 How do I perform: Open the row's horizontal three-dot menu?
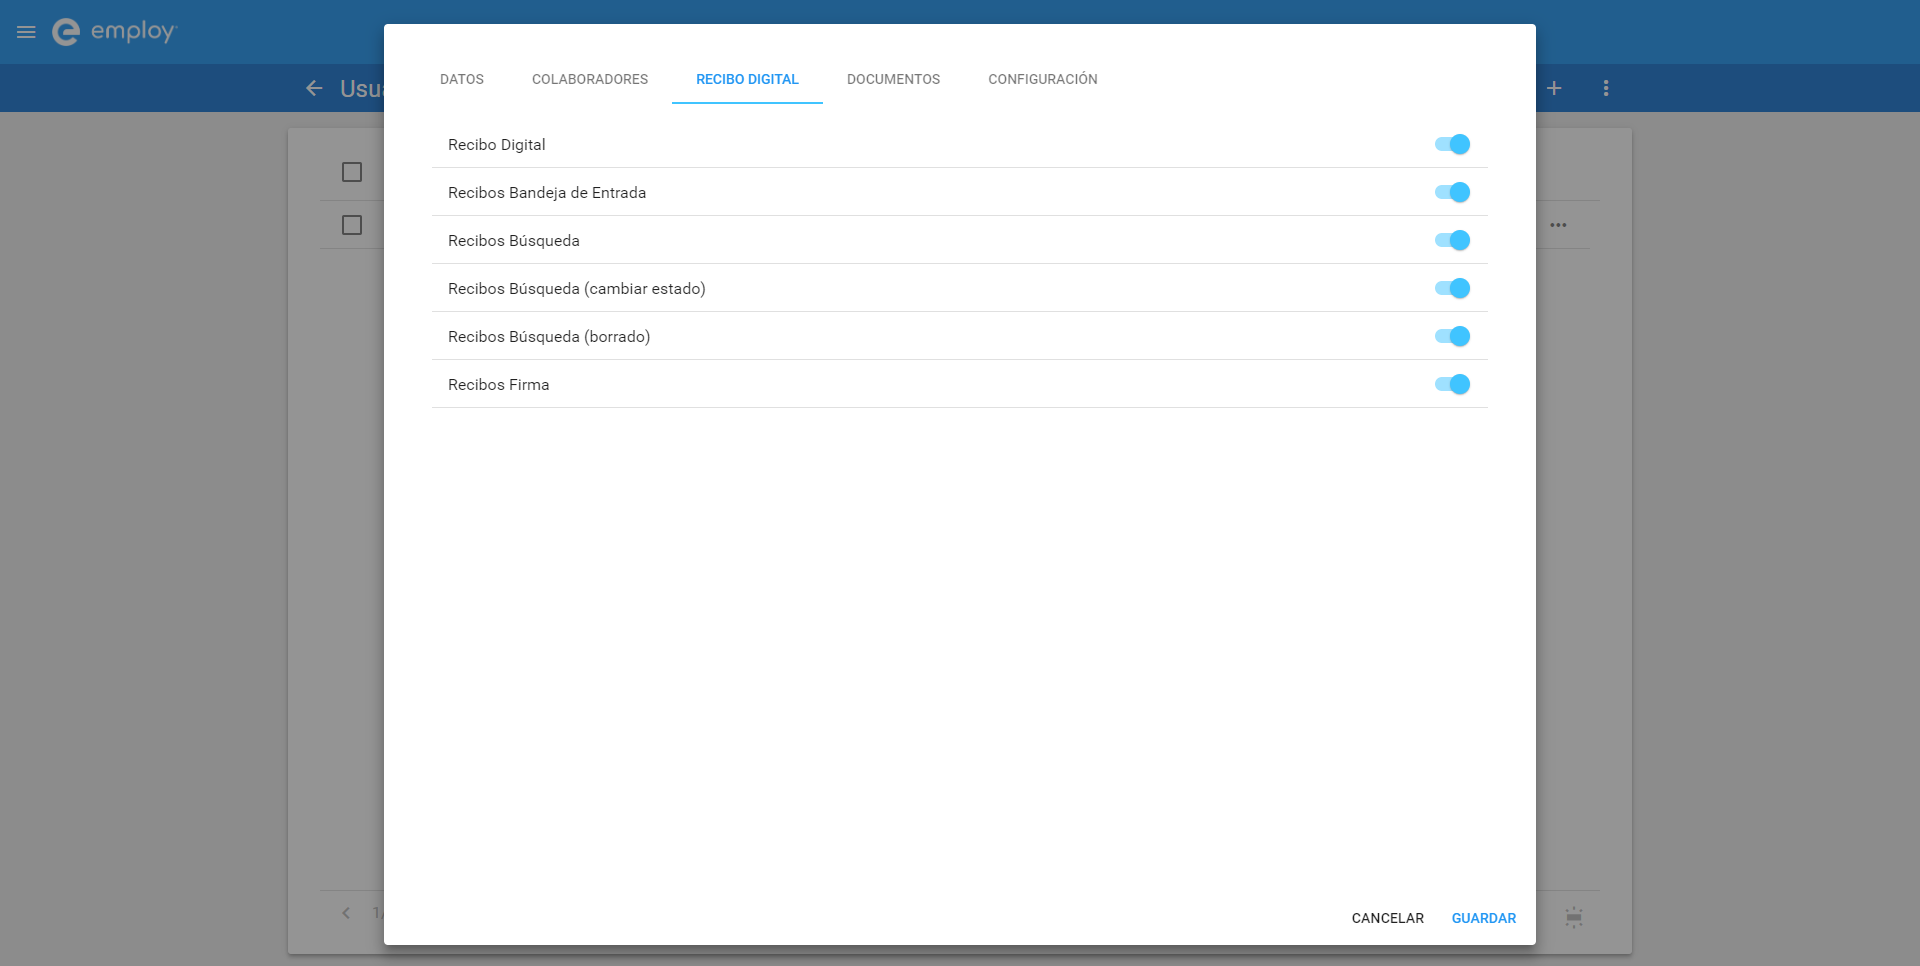tap(1558, 225)
